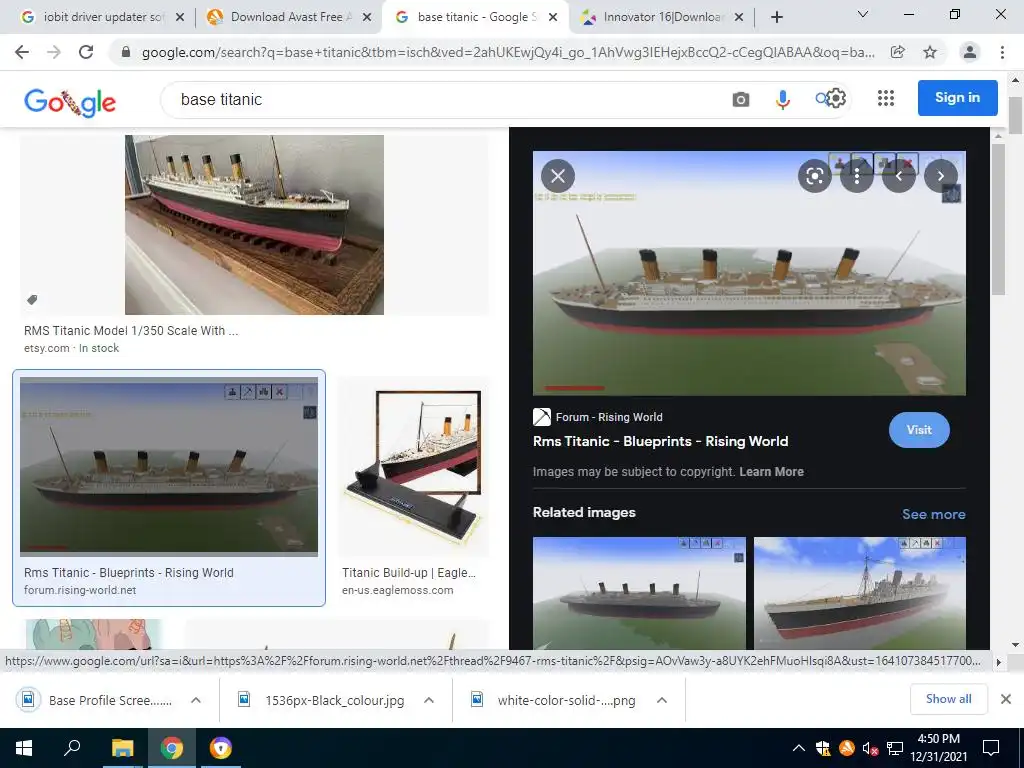This screenshot has width=1024, height=768.
Task: Open a new browser tab
Action: point(776,17)
